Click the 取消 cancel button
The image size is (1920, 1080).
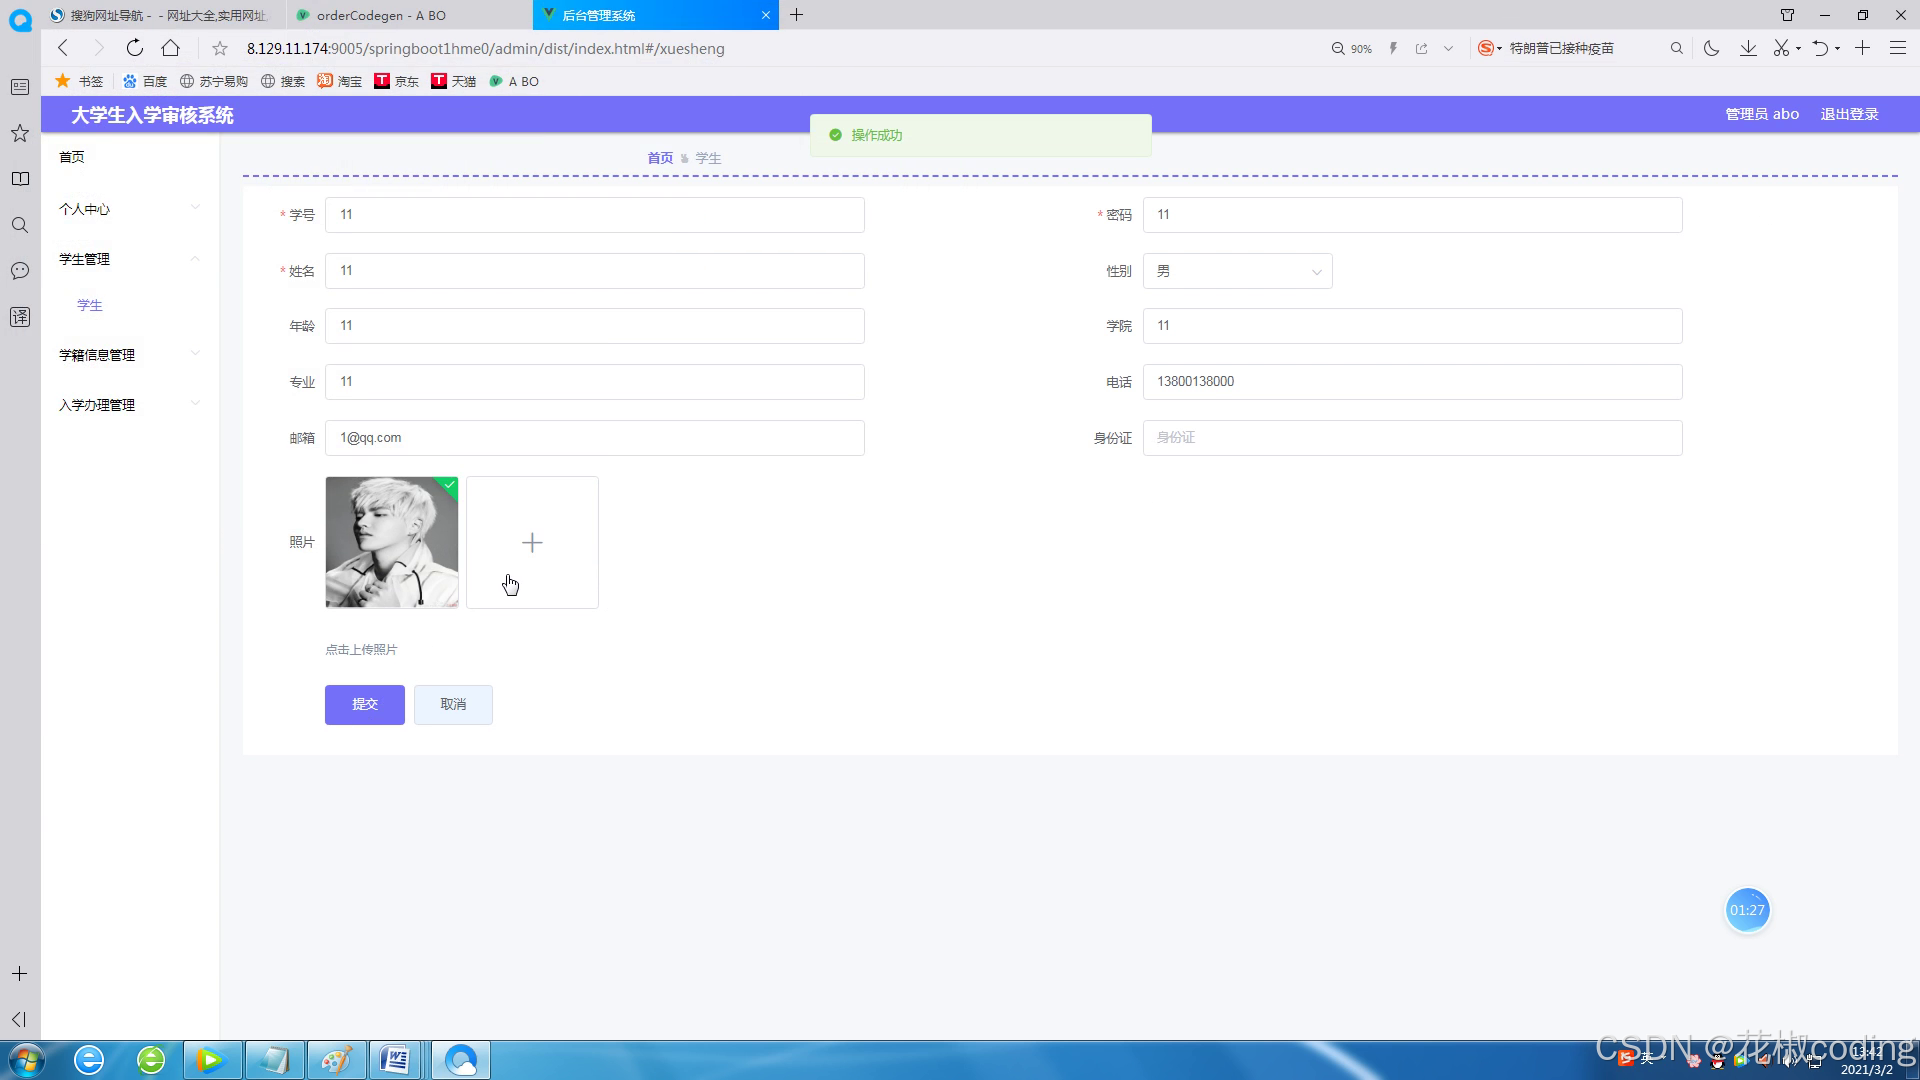[453, 704]
